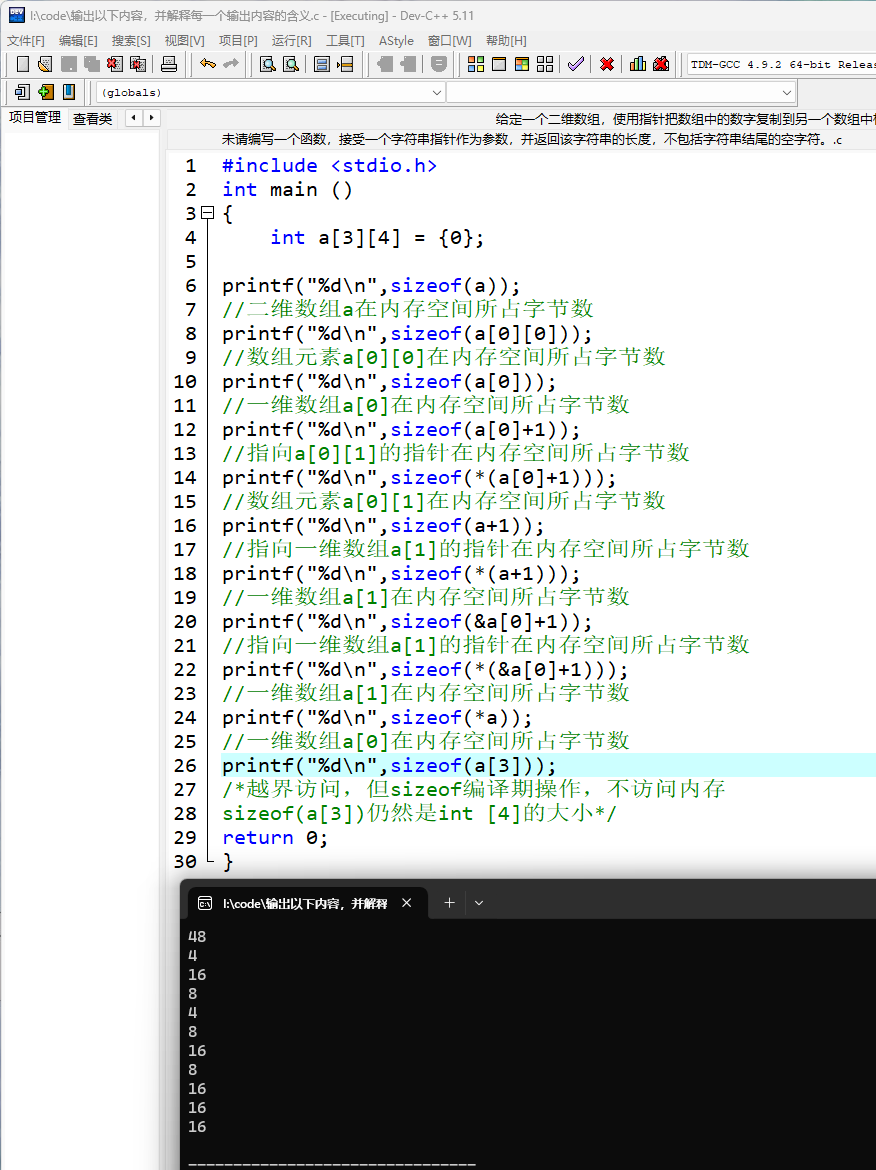This screenshot has width=876, height=1170.
Task: Click the line printf sizeof(a[3]) on line 26
Action: pyautogui.click(x=389, y=766)
